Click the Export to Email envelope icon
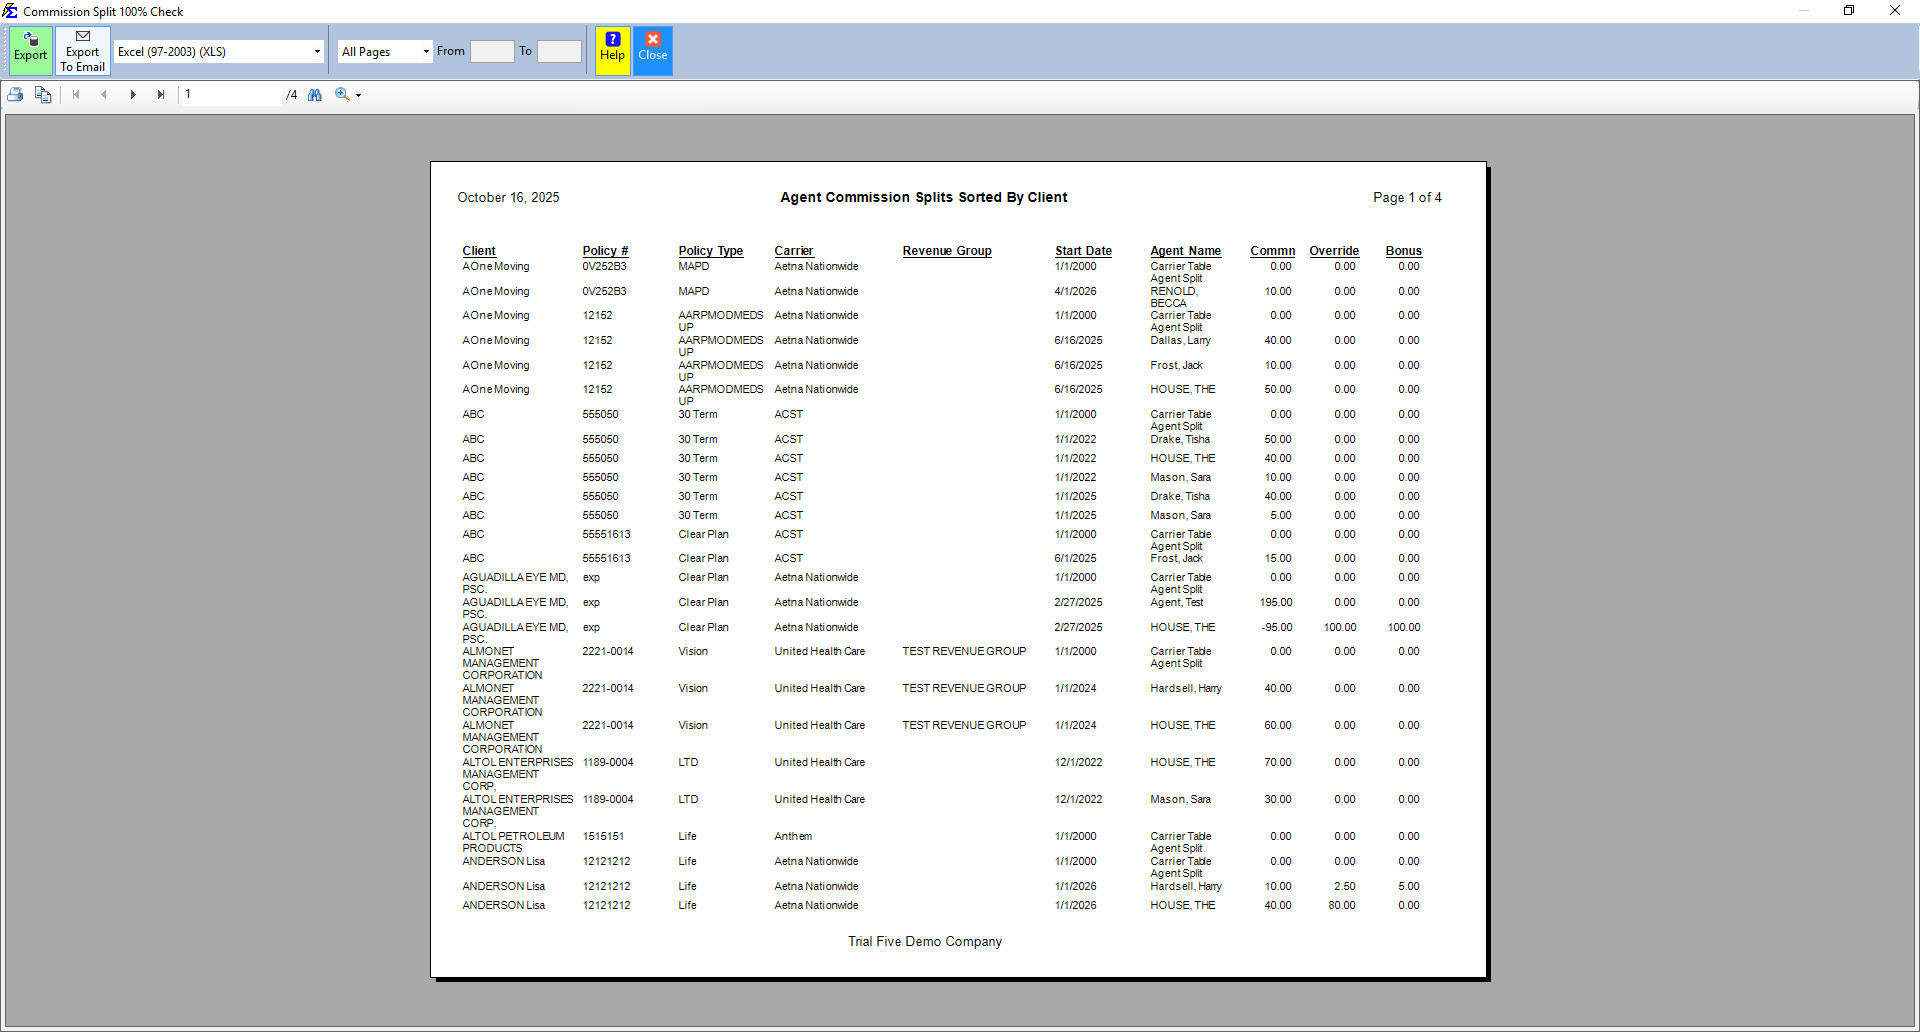1920x1032 pixels. coord(82,37)
